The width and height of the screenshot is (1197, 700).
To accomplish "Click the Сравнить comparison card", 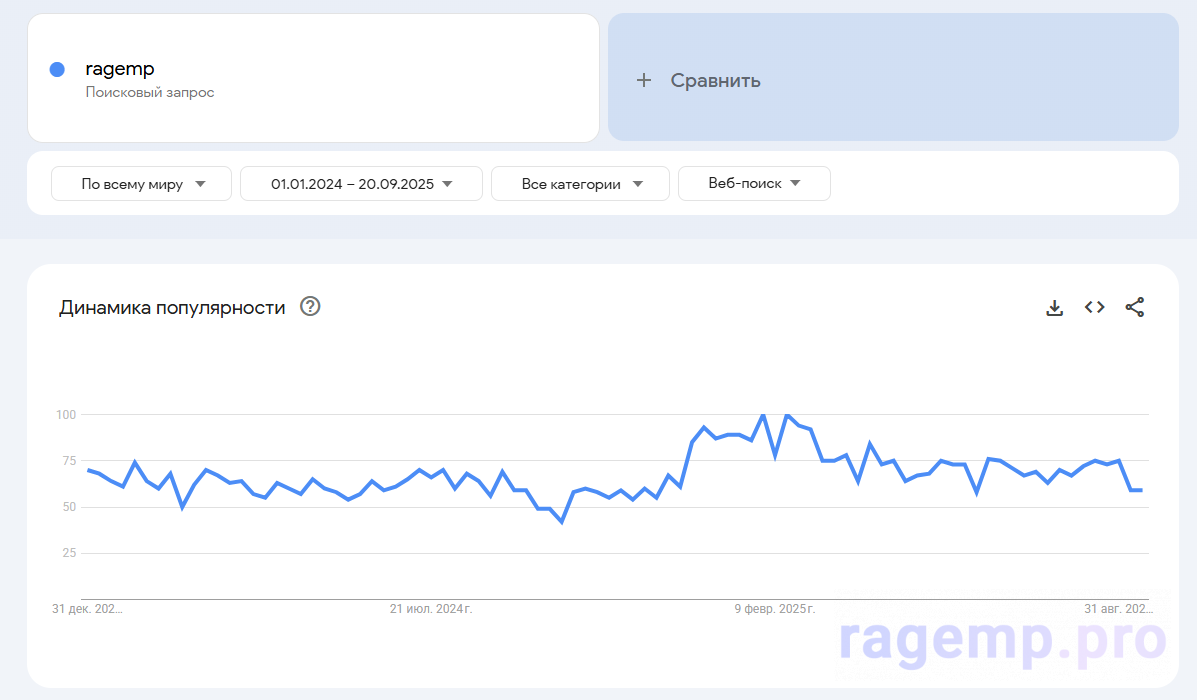I will (893, 77).
